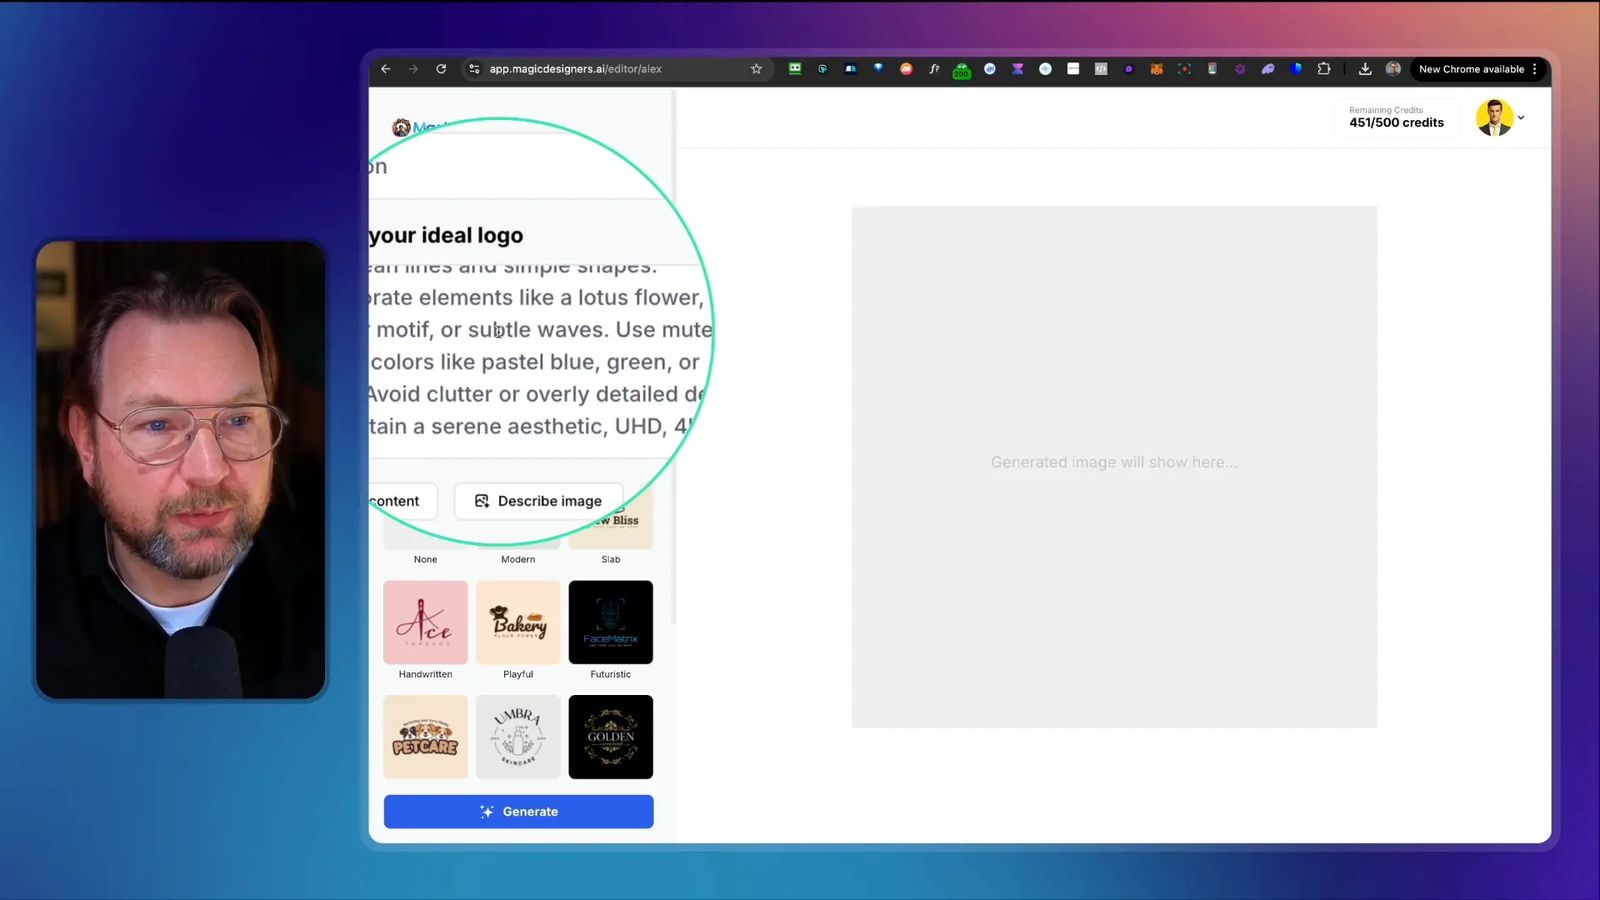Viewport: 1600px width, 900px height.
Task: Click the 'Slab' style label
Action: [x=611, y=559]
